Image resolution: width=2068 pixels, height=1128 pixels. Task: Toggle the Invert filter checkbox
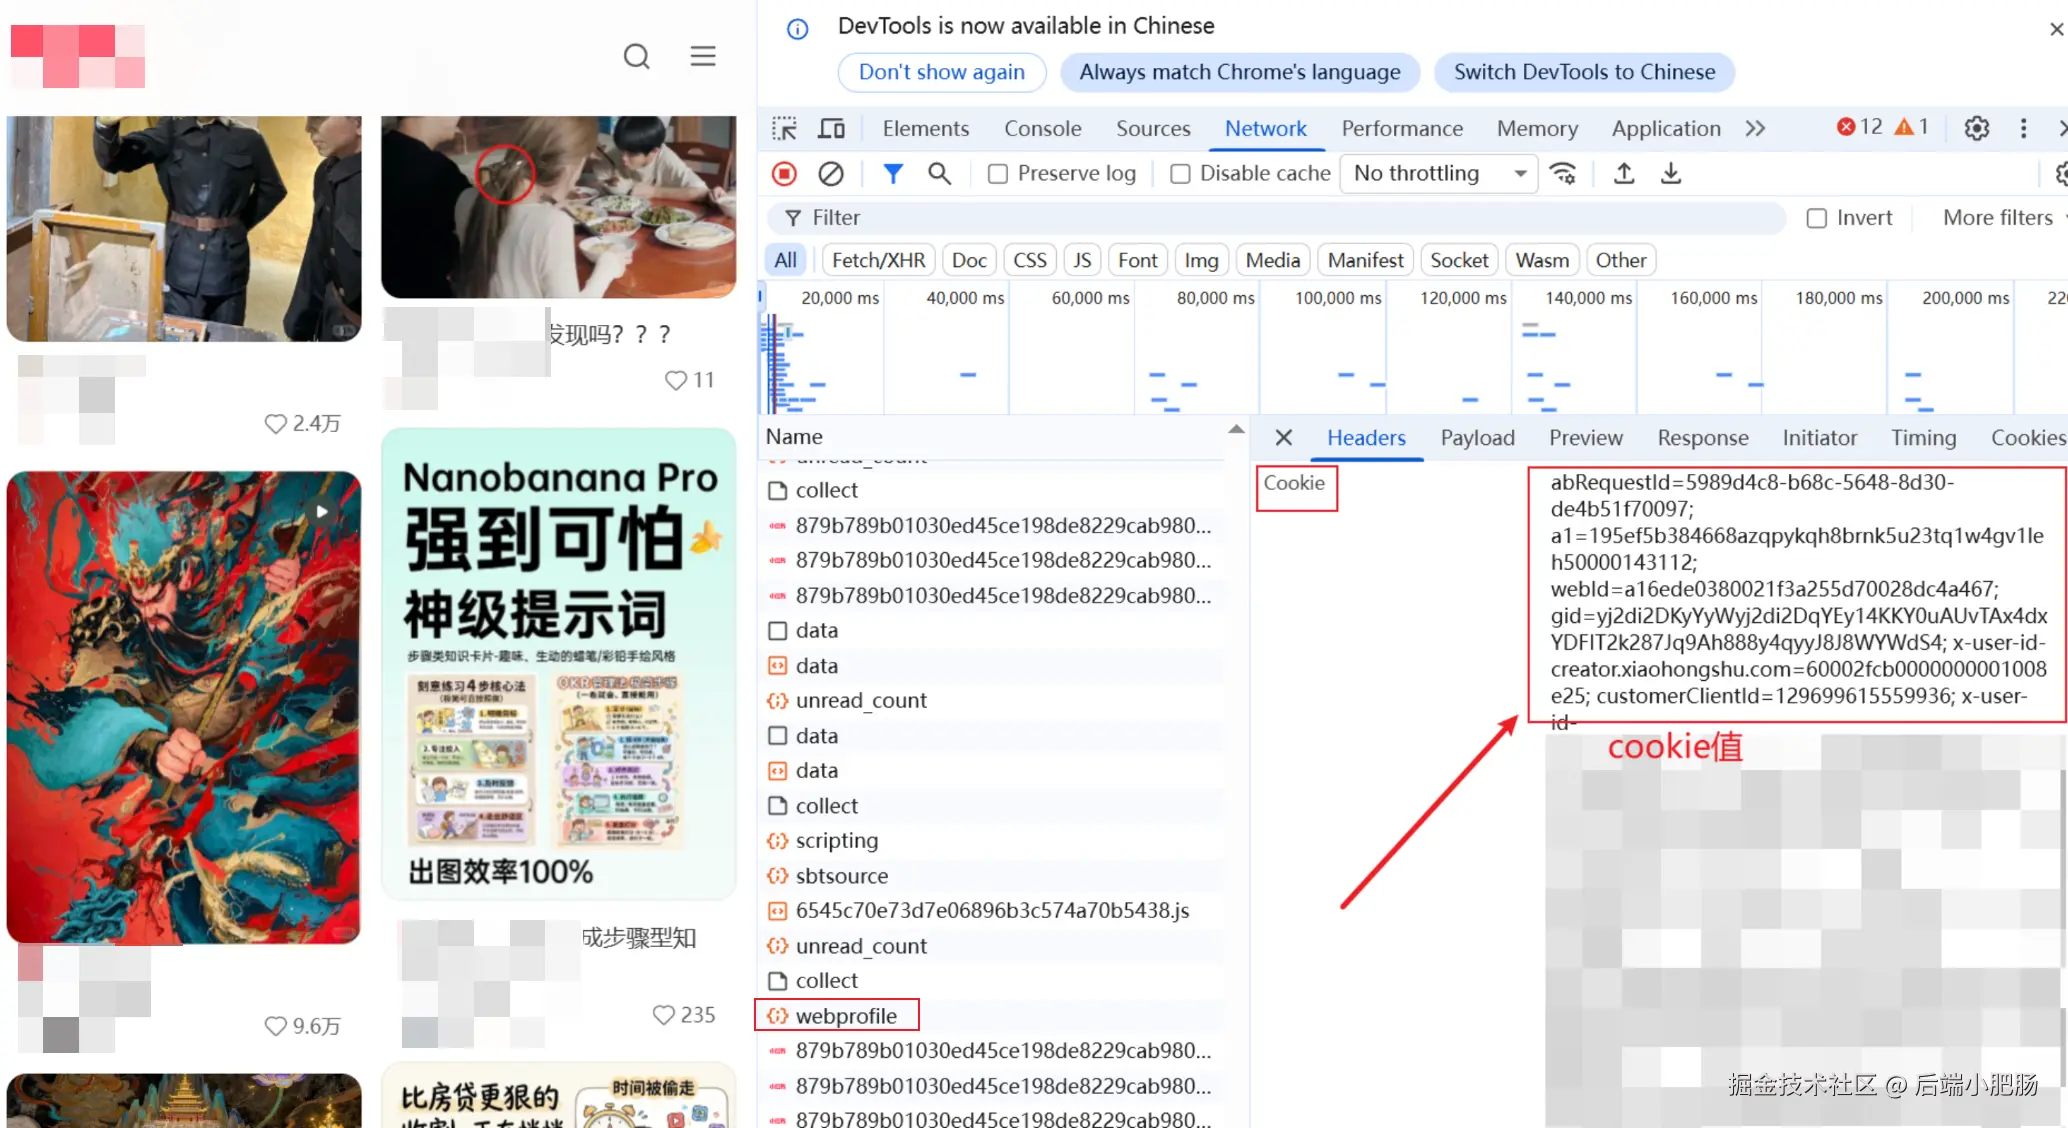[1817, 218]
